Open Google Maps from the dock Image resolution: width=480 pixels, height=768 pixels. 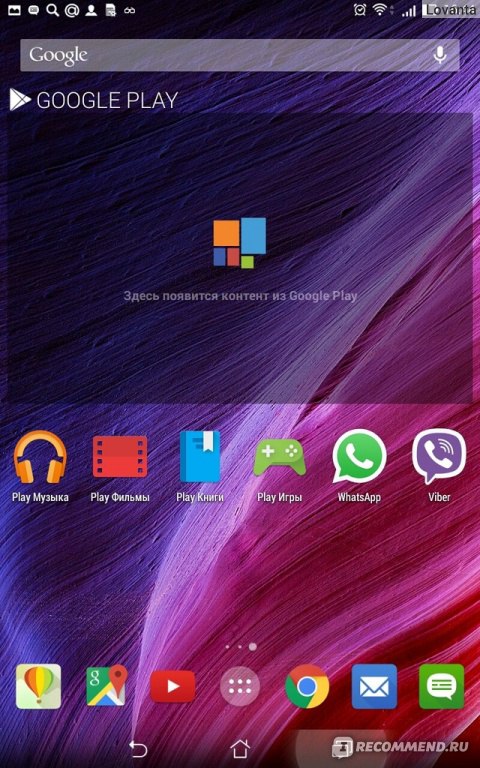(107, 686)
